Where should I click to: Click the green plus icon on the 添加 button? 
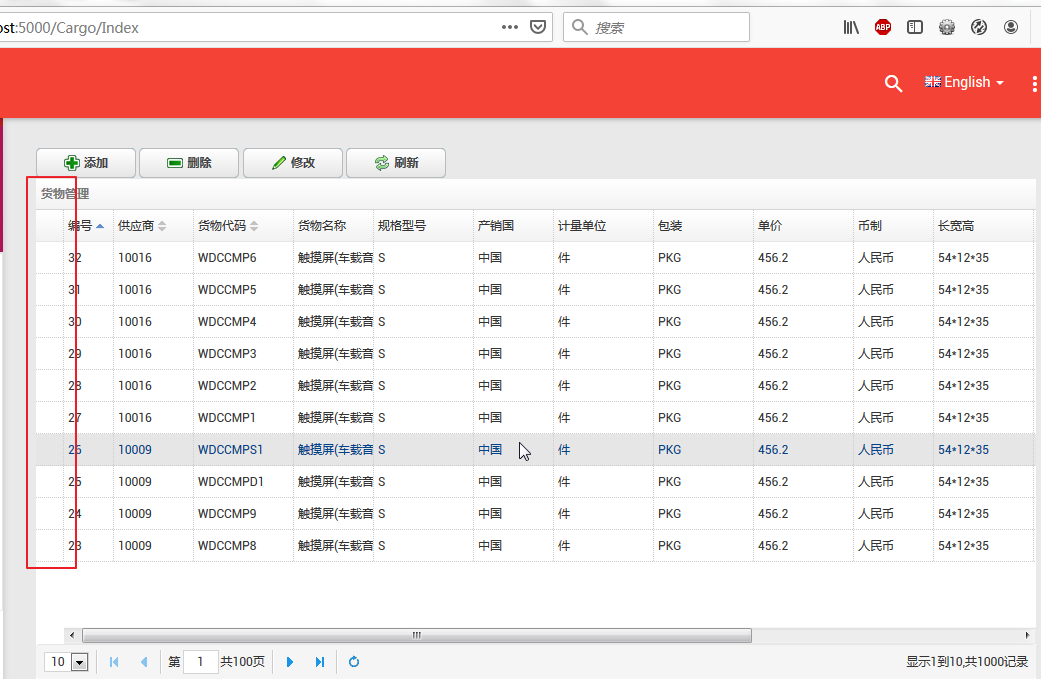tap(71, 162)
